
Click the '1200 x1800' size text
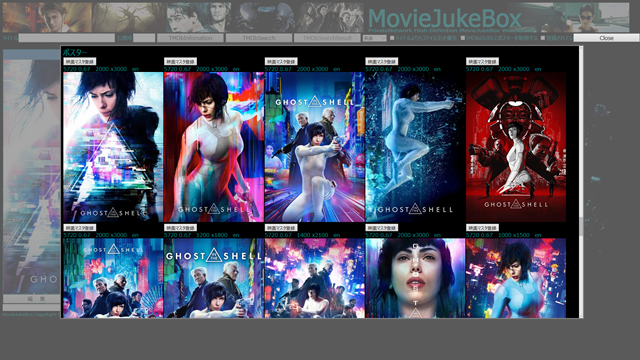pyautogui.click(x=212, y=235)
